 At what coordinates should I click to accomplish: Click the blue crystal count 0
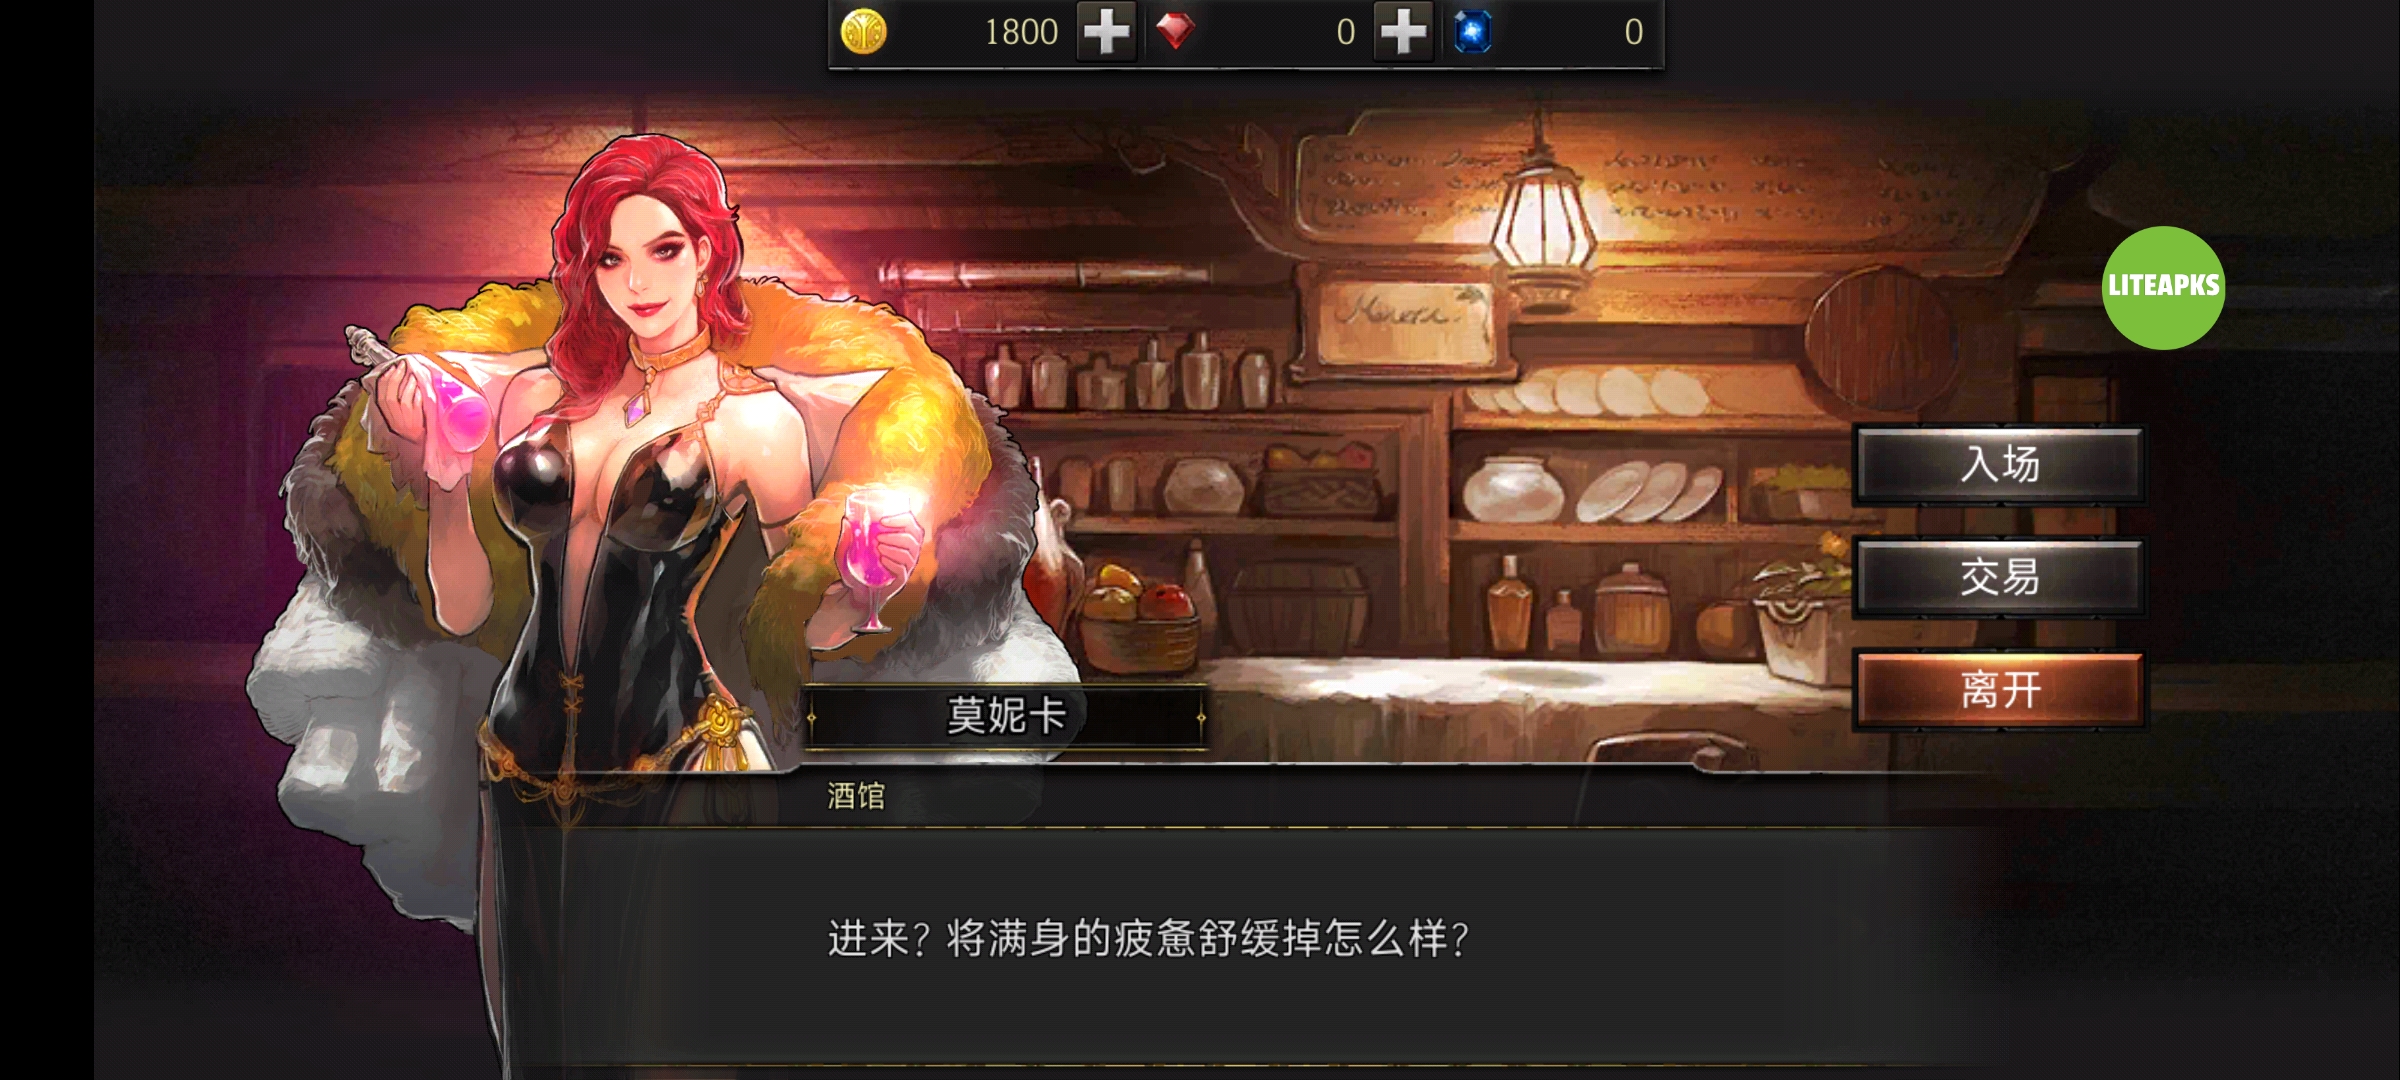tap(1633, 33)
